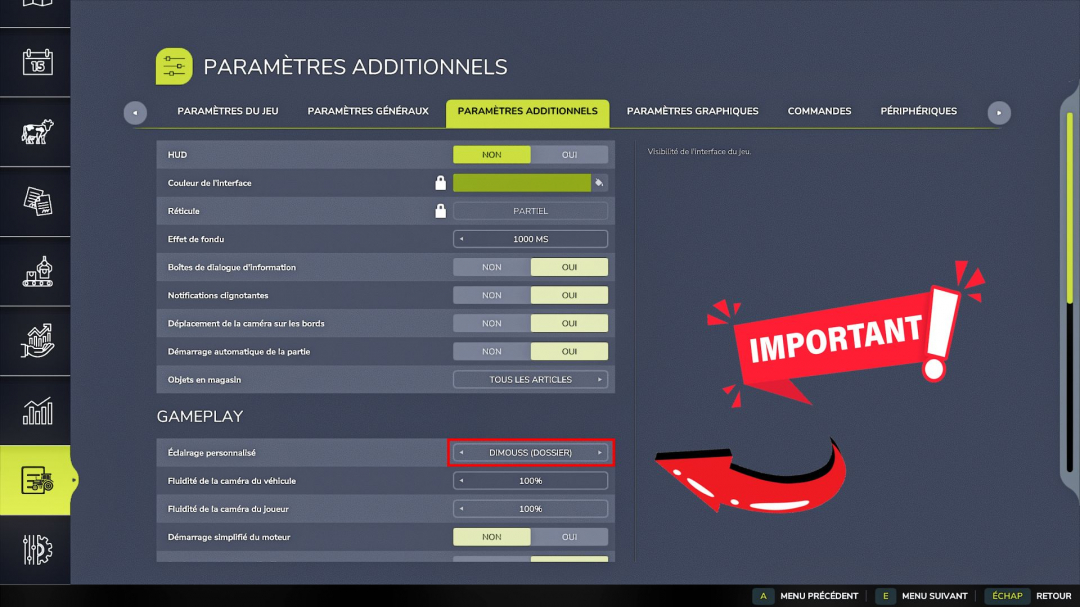
Task: Open the Réticule setting selector
Action: [x=530, y=210]
